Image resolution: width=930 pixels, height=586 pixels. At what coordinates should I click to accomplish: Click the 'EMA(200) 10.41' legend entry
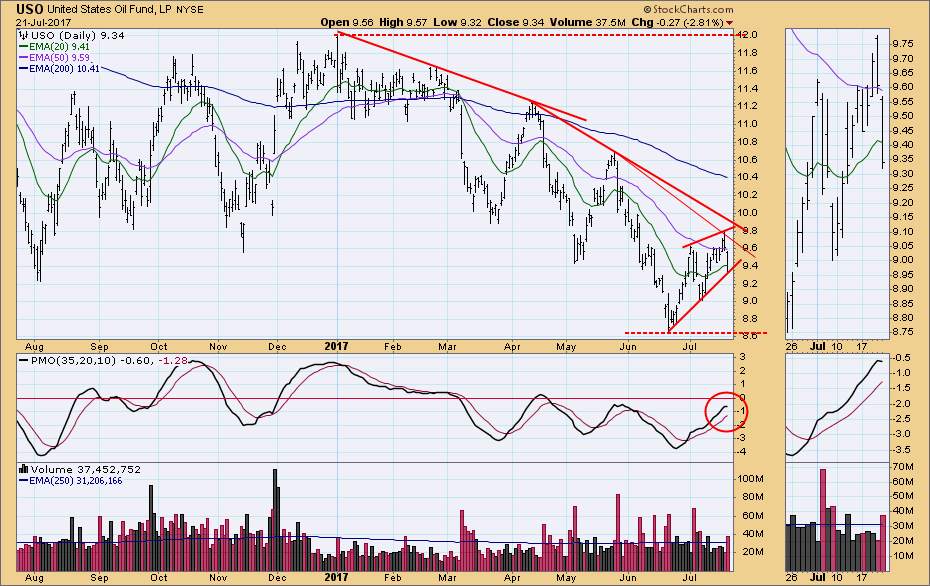pos(64,69)
